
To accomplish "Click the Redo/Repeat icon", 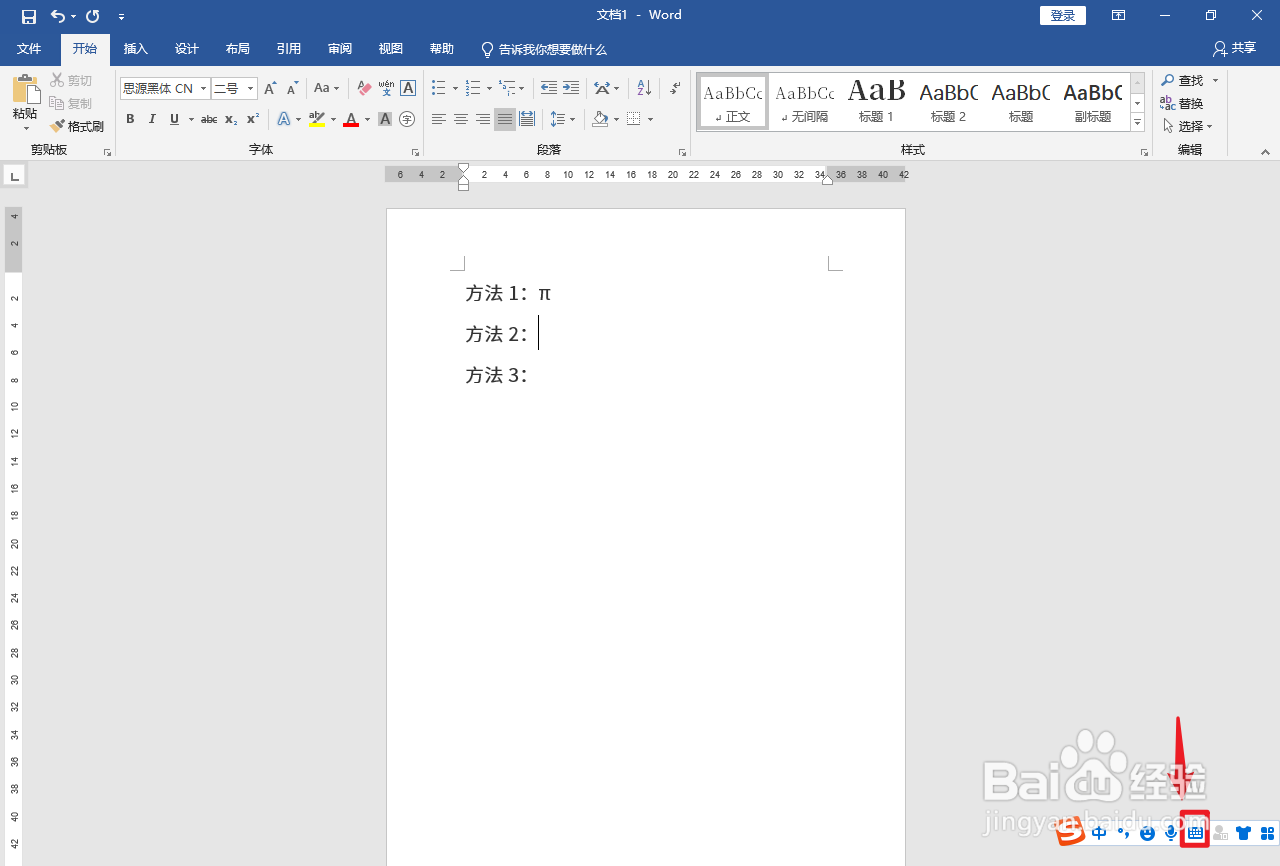I will point(93,16).
